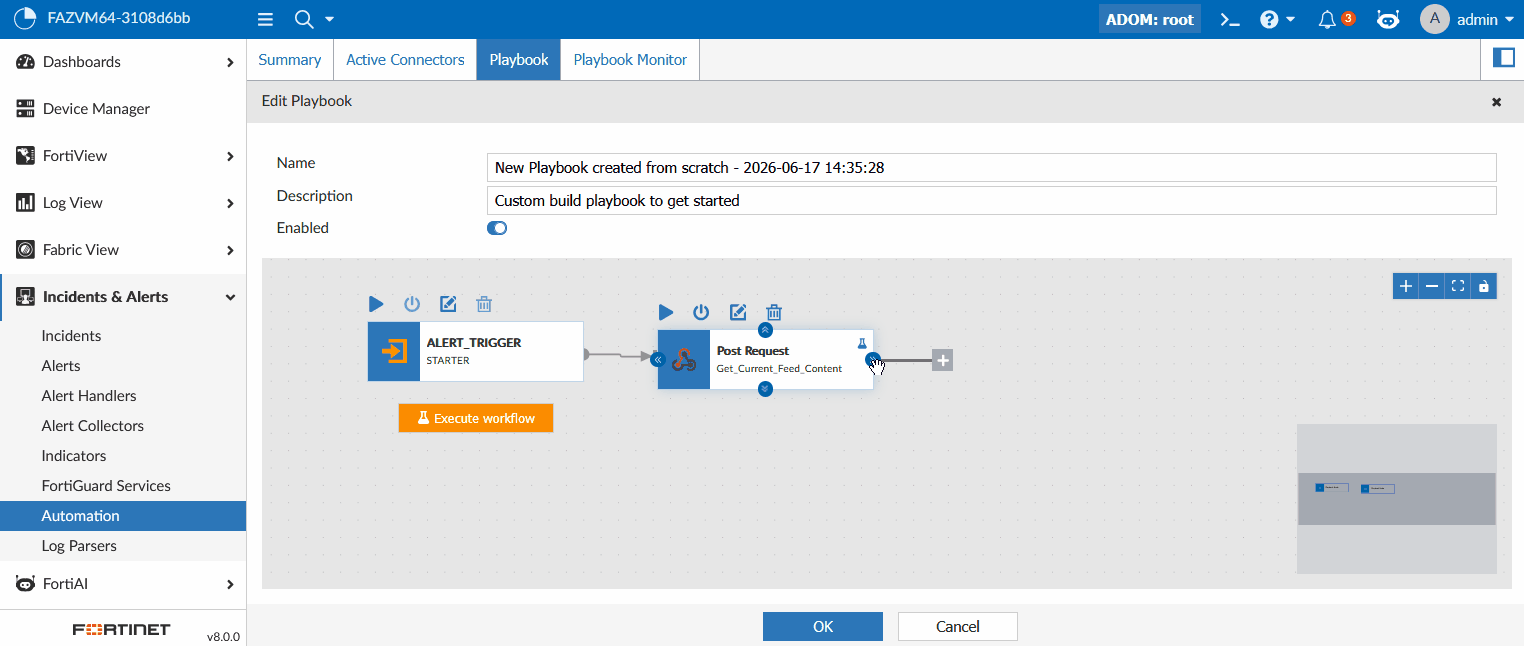Open the help menu dropdown
1524x646 pixels.
pyautogui.click(x=1277, y=19)
